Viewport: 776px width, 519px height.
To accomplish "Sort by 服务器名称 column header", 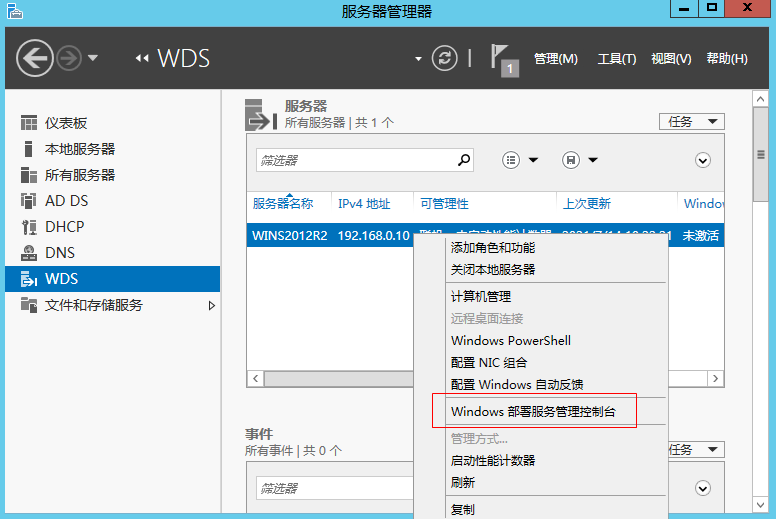I will tap(283, 203).
